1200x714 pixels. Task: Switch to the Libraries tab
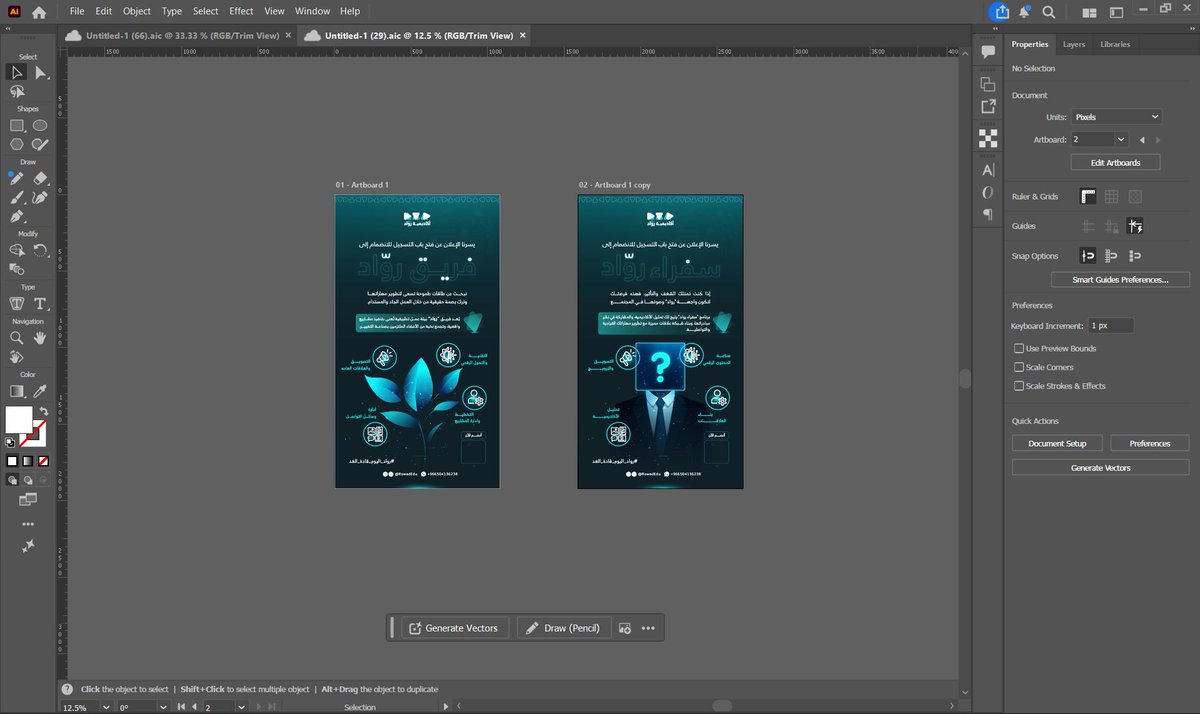(1115, 44)
